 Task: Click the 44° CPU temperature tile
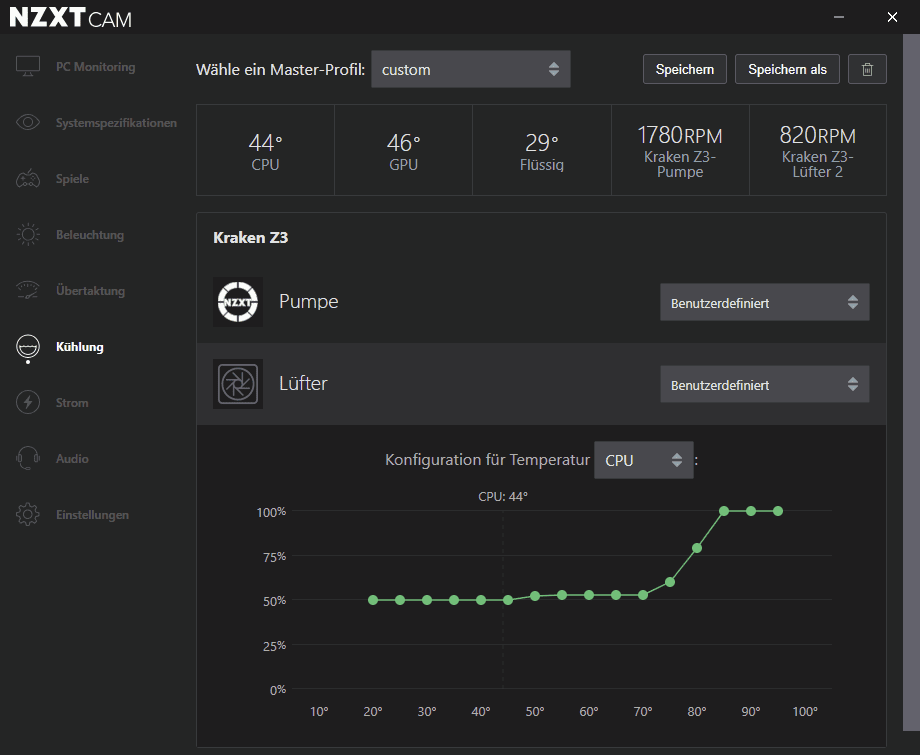coord(265,150)
